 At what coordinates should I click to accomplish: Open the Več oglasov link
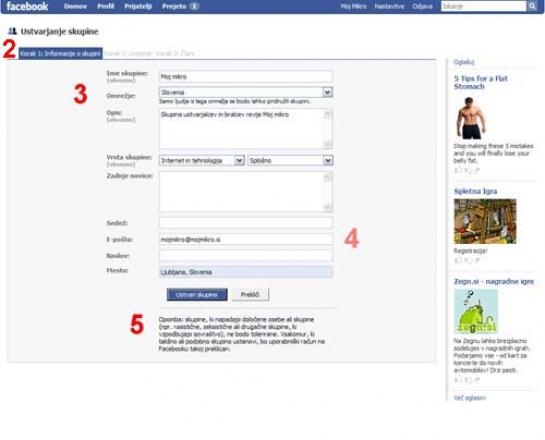470,398
